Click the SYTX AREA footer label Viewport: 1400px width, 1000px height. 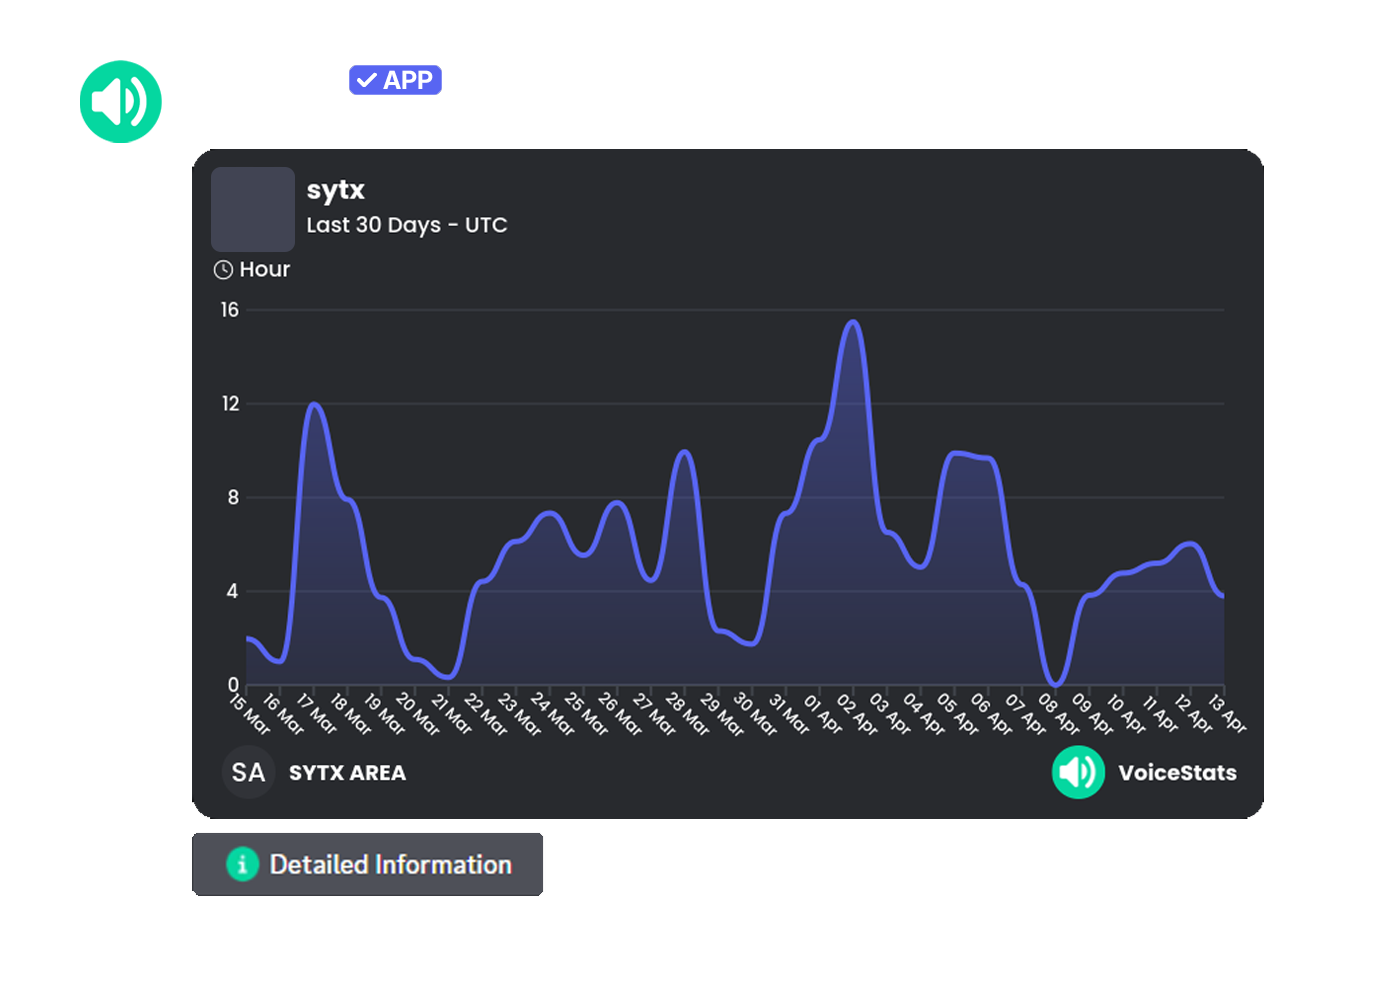coord(347,772)
